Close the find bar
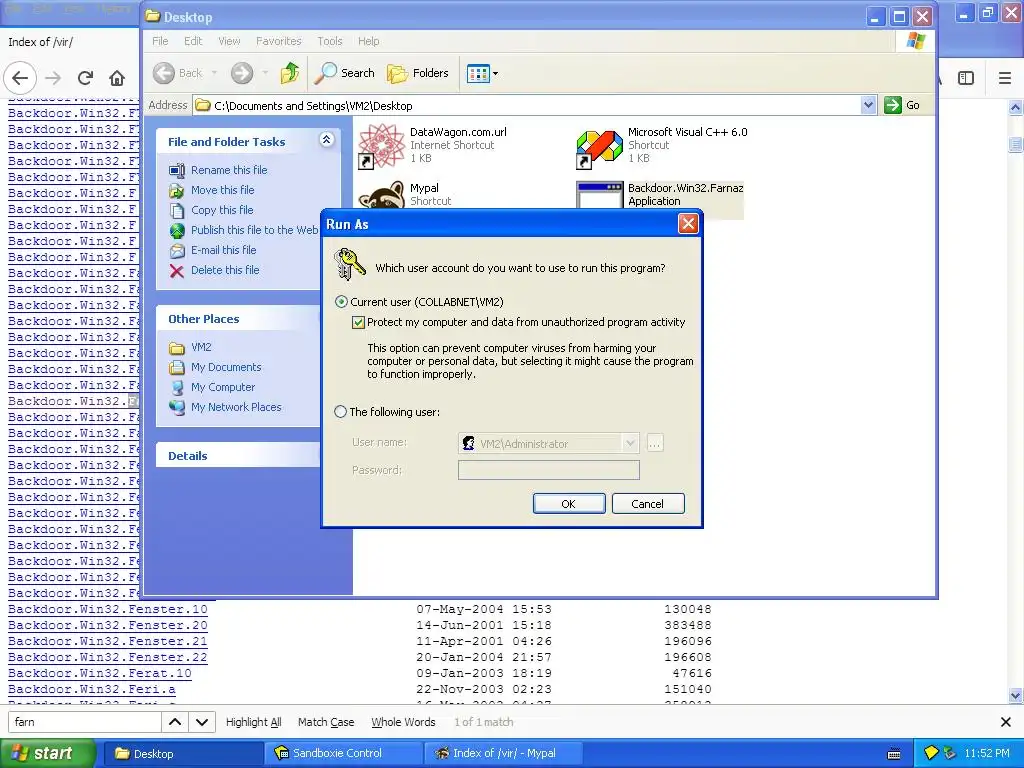The height and width of the screenshot is (768, 1024). [x=1006, y=722]
